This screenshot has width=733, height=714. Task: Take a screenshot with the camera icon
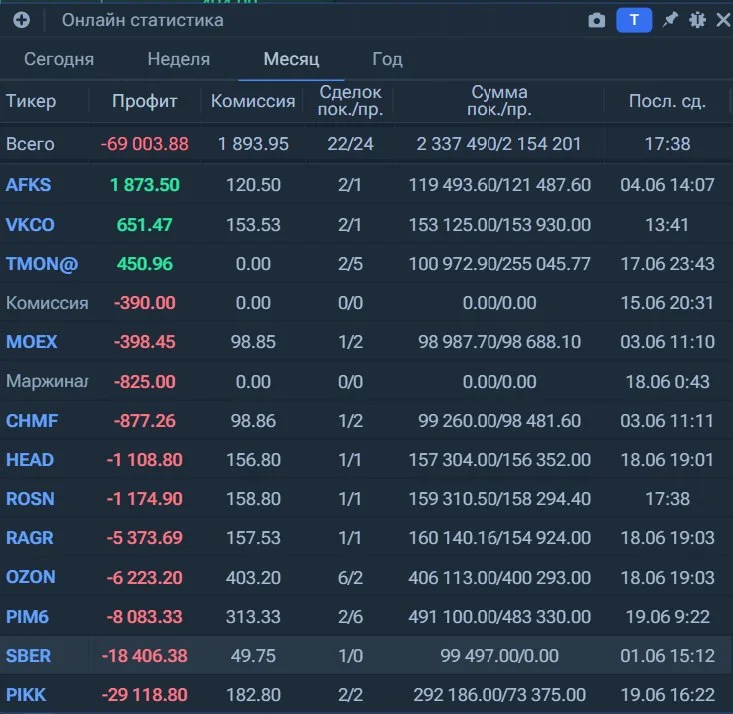pyautogui.click(x=596, y=20)
